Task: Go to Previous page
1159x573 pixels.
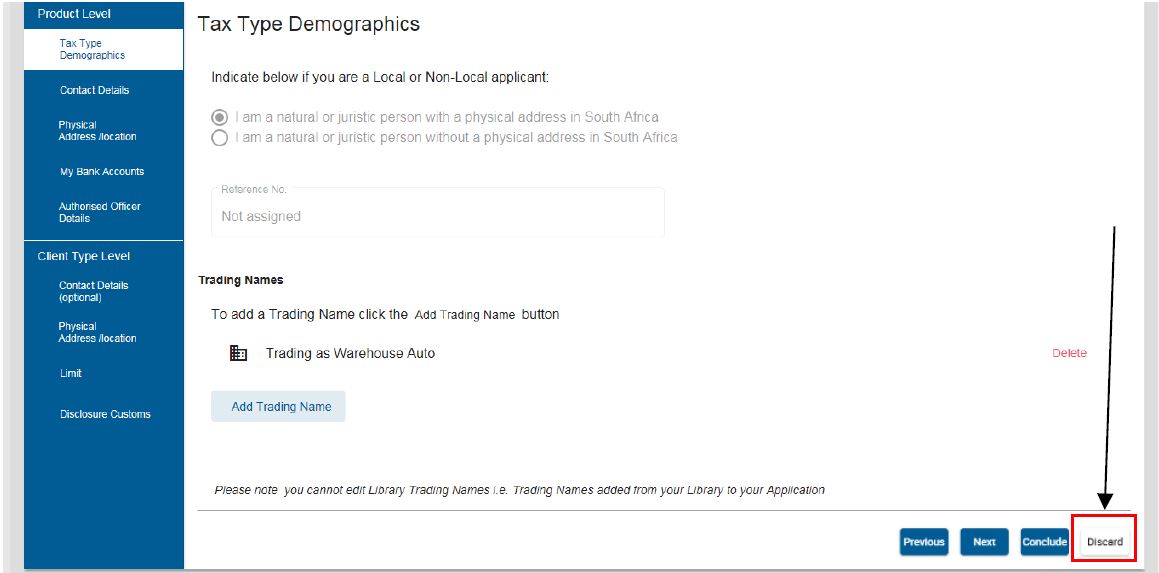Action: [x=923, y=542]
